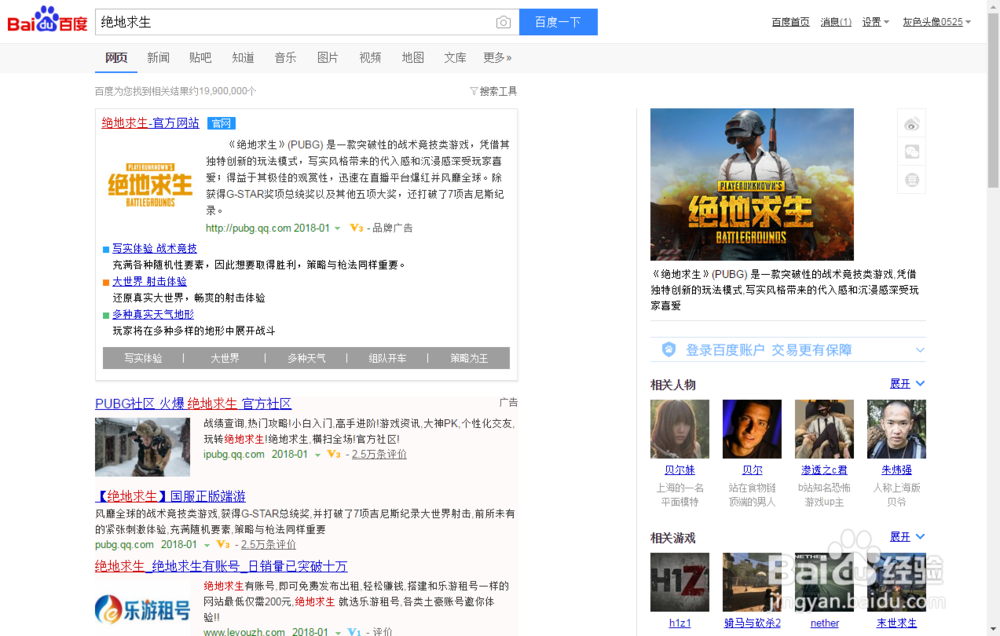This screenshot has width=1000, height=636.
Task: Expand arrow next to pubg.qq.com 2018-01 品牌广告
Action: click(x=337, y=228)
